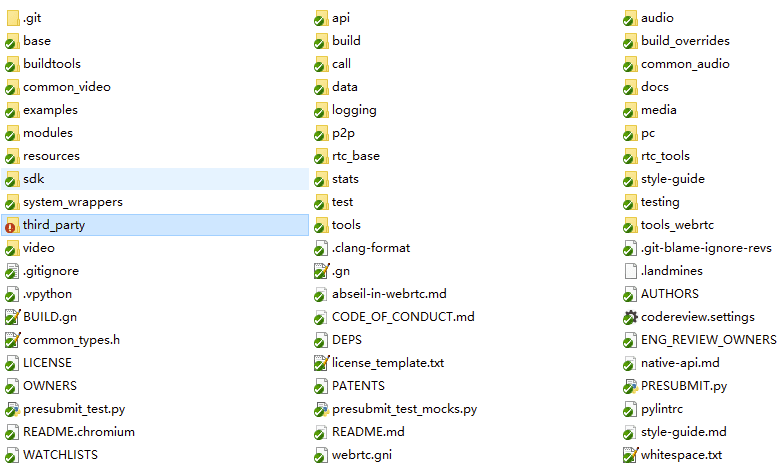Select the WATCHLISTS file
784x468 pixels.
(60, 455)
